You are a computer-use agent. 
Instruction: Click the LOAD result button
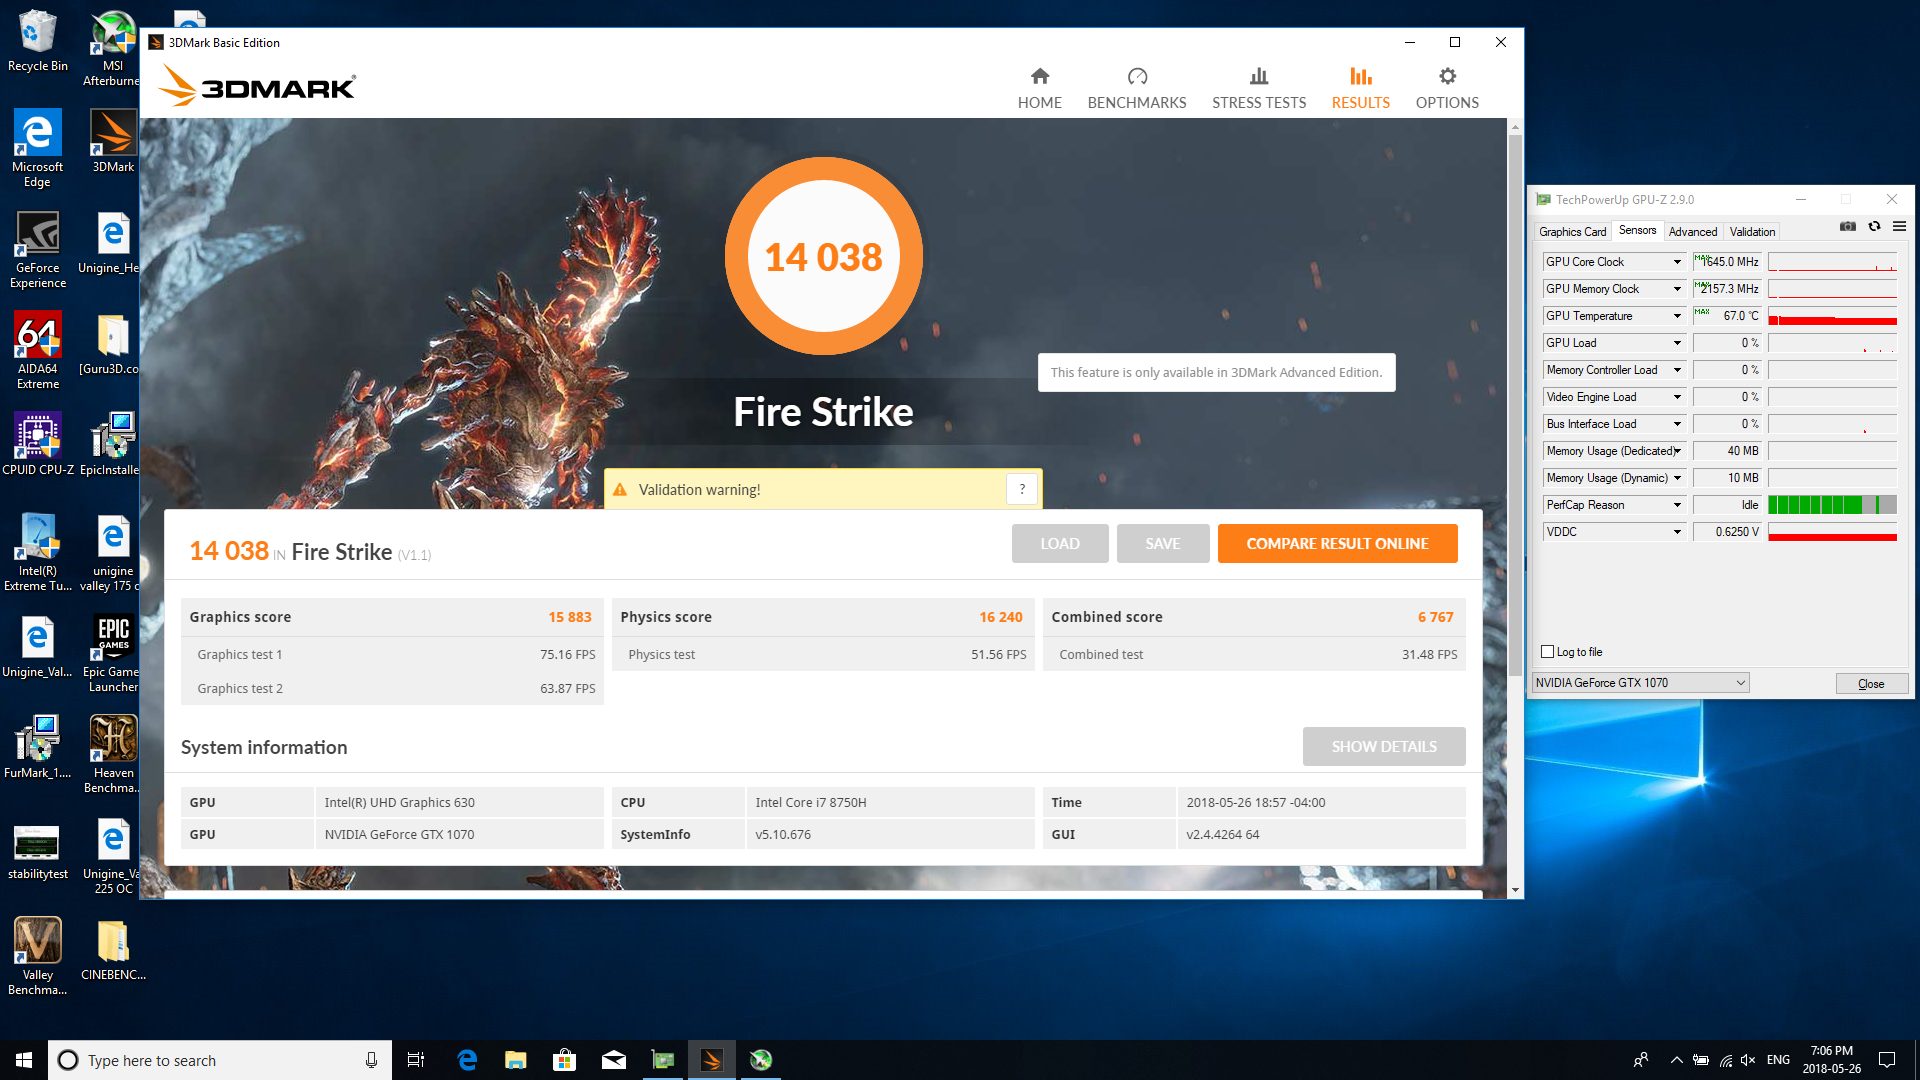[x=1060, y=544]
